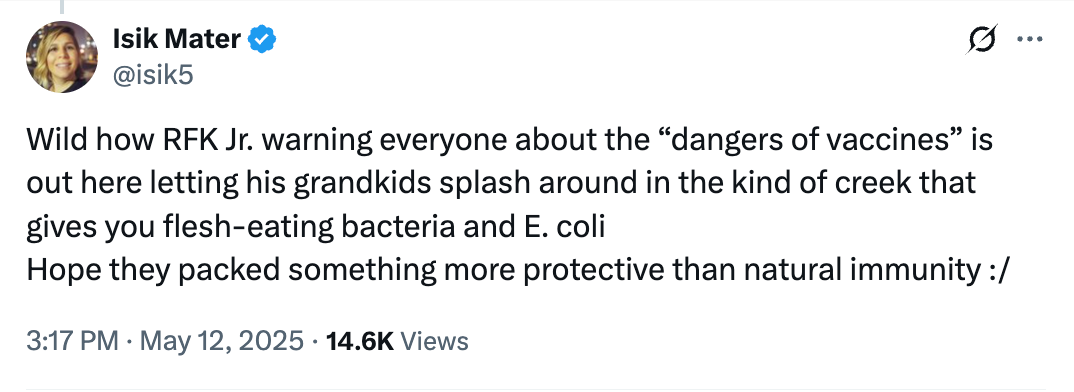Click the phrase "RFK Jr." in the post

click(208, 140)
